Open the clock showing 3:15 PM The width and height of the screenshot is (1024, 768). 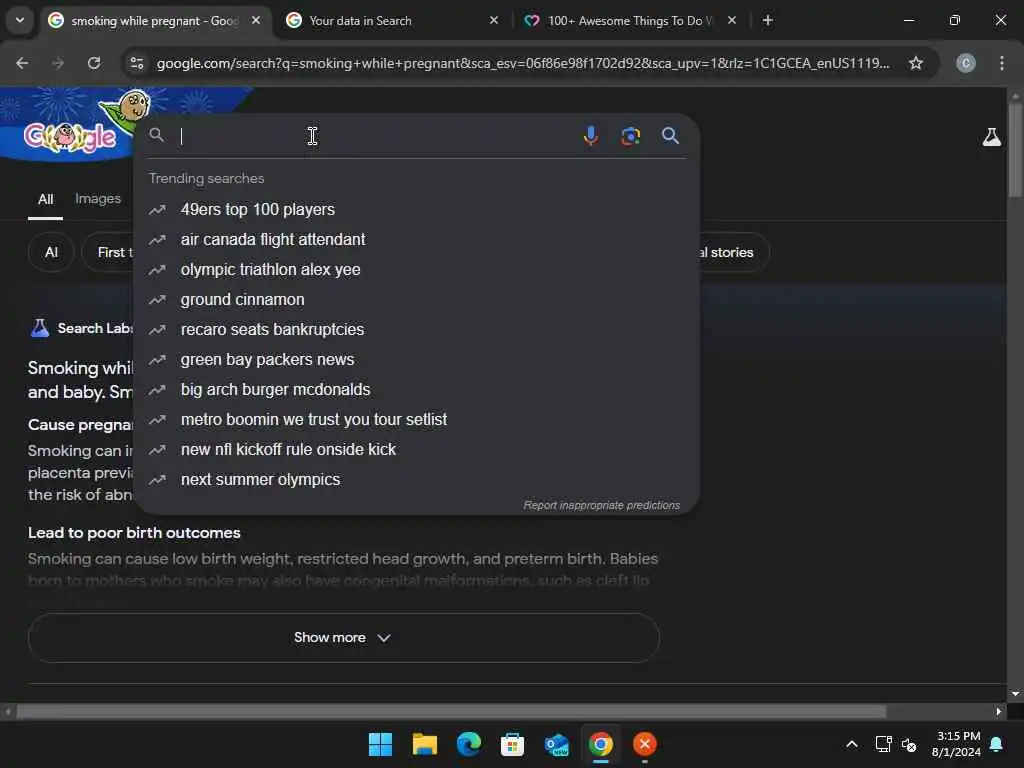point(957,744)
